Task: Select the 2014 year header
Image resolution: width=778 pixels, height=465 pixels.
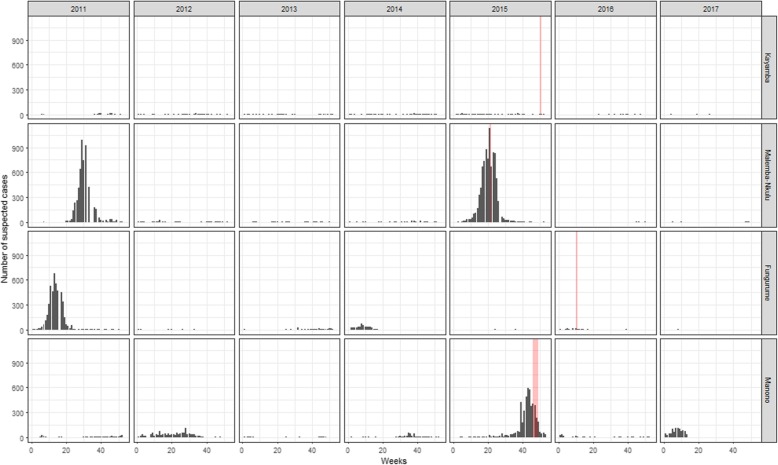Action: (393, 8)
